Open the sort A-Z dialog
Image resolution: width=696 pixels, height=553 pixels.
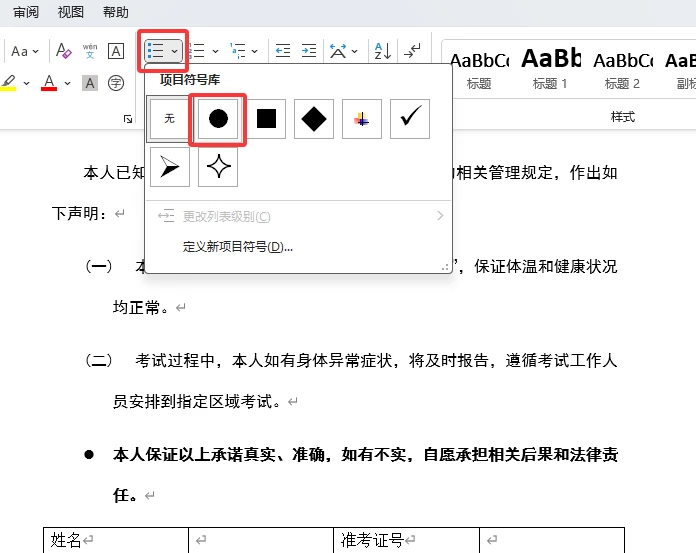[381, 51]
